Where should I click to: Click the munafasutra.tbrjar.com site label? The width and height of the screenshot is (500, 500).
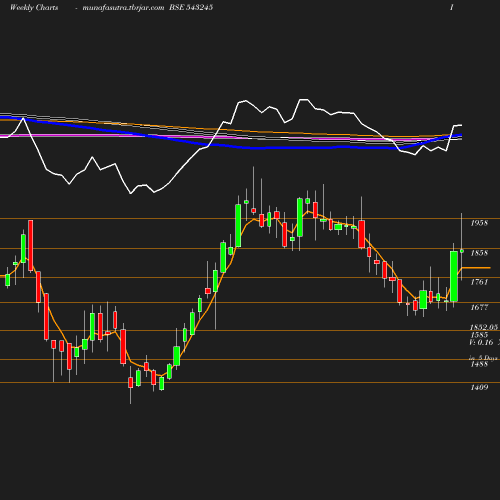[123, 8]
